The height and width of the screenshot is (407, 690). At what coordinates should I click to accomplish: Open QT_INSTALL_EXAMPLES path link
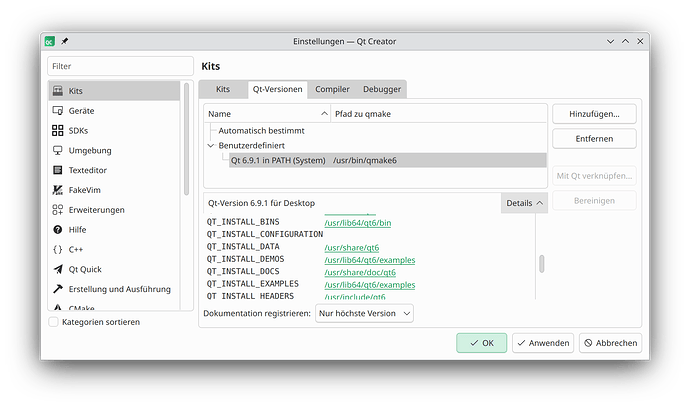point(370,285)
